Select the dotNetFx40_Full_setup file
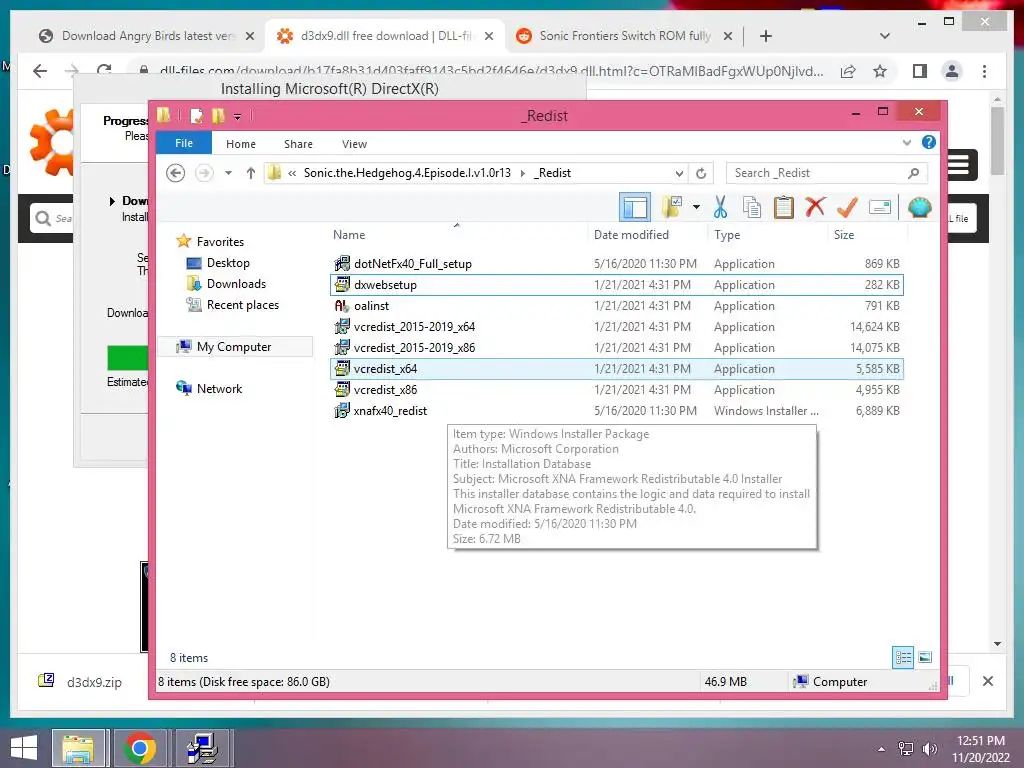This screenshot has height=768, width=1024. click(x=616, y=264)
